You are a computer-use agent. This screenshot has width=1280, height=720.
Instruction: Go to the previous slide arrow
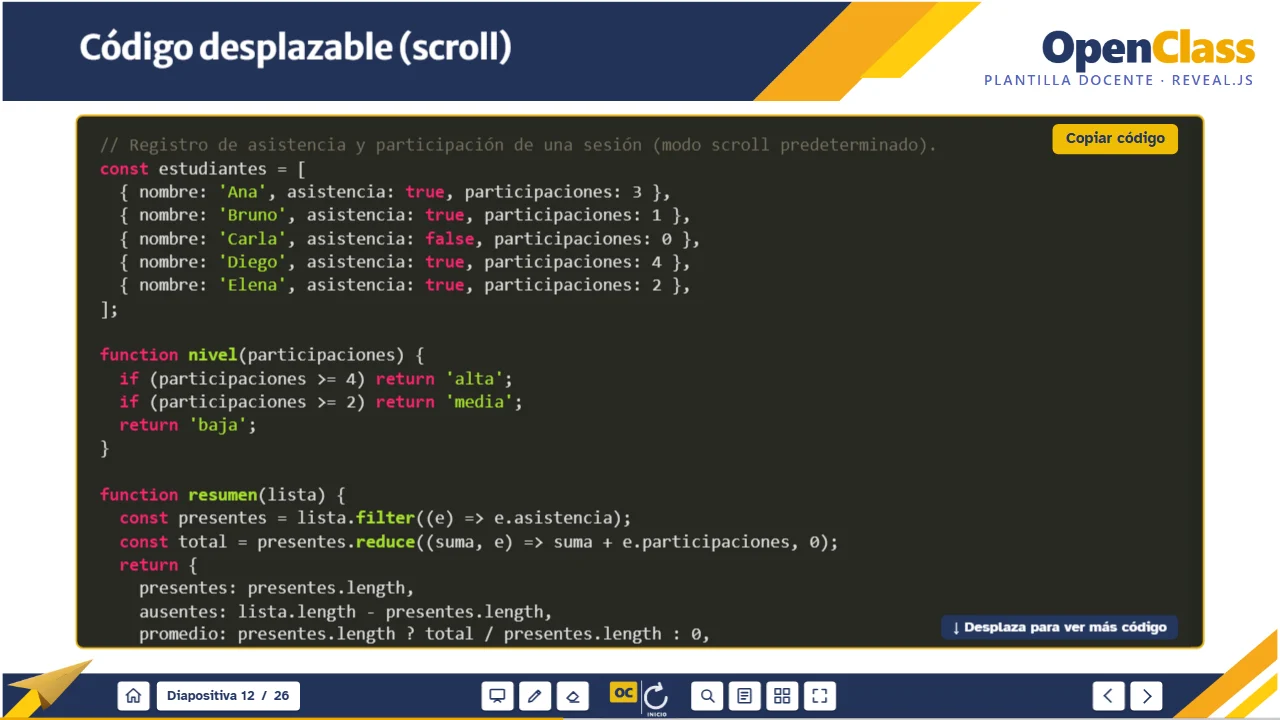(x=1108, y=696)
